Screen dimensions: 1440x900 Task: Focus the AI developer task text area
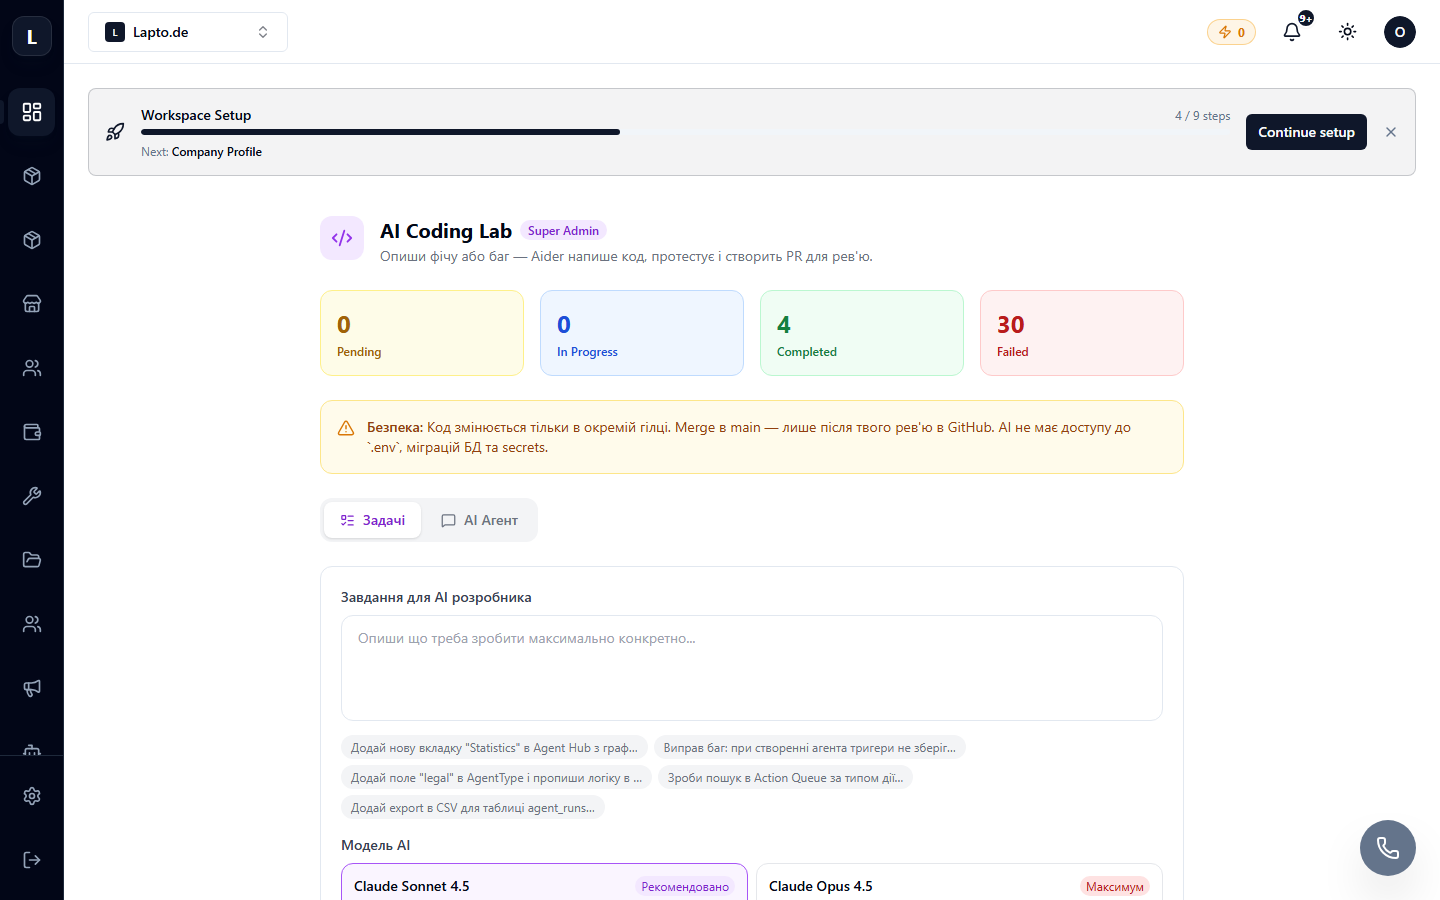pyautogui.click(x=752, y=668)
